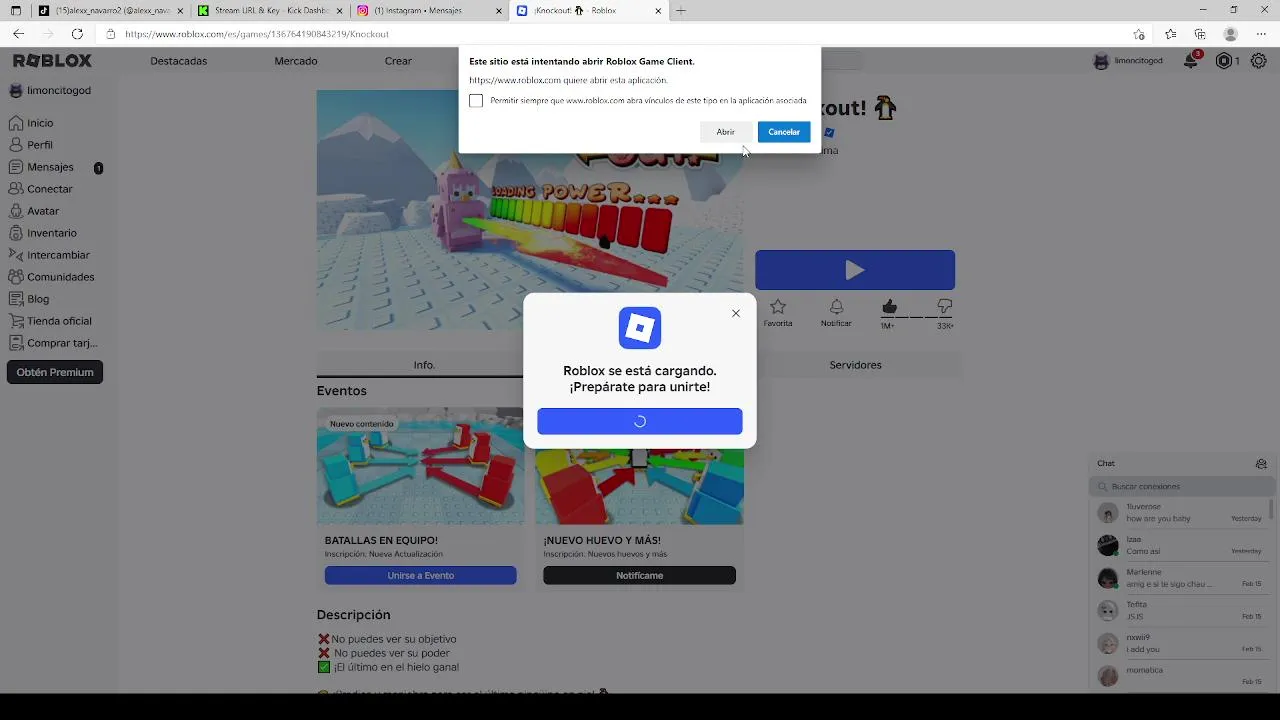The image size is (1280, 720).
Task: Open chat with Marlenne
Action: pyautogui.click(x=1180, y=578)
